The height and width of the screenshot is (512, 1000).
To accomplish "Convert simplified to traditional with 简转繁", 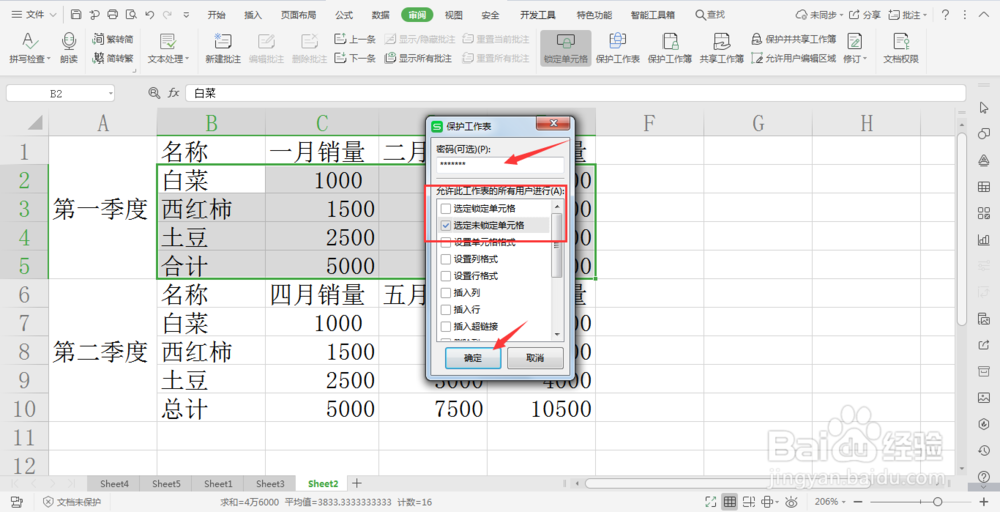I will 113,58.
